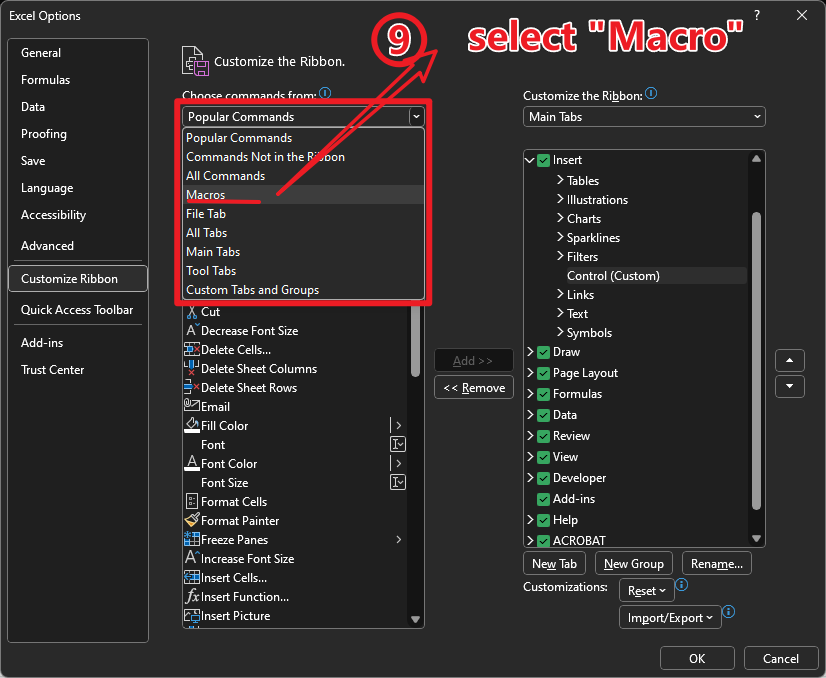Uncheck the Insert tab checkbox
This screenshot has width=826, height=678.
click(x=543, y=160)
